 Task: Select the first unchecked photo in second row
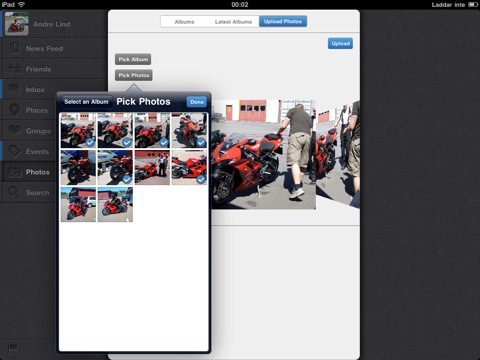point(78,167)
